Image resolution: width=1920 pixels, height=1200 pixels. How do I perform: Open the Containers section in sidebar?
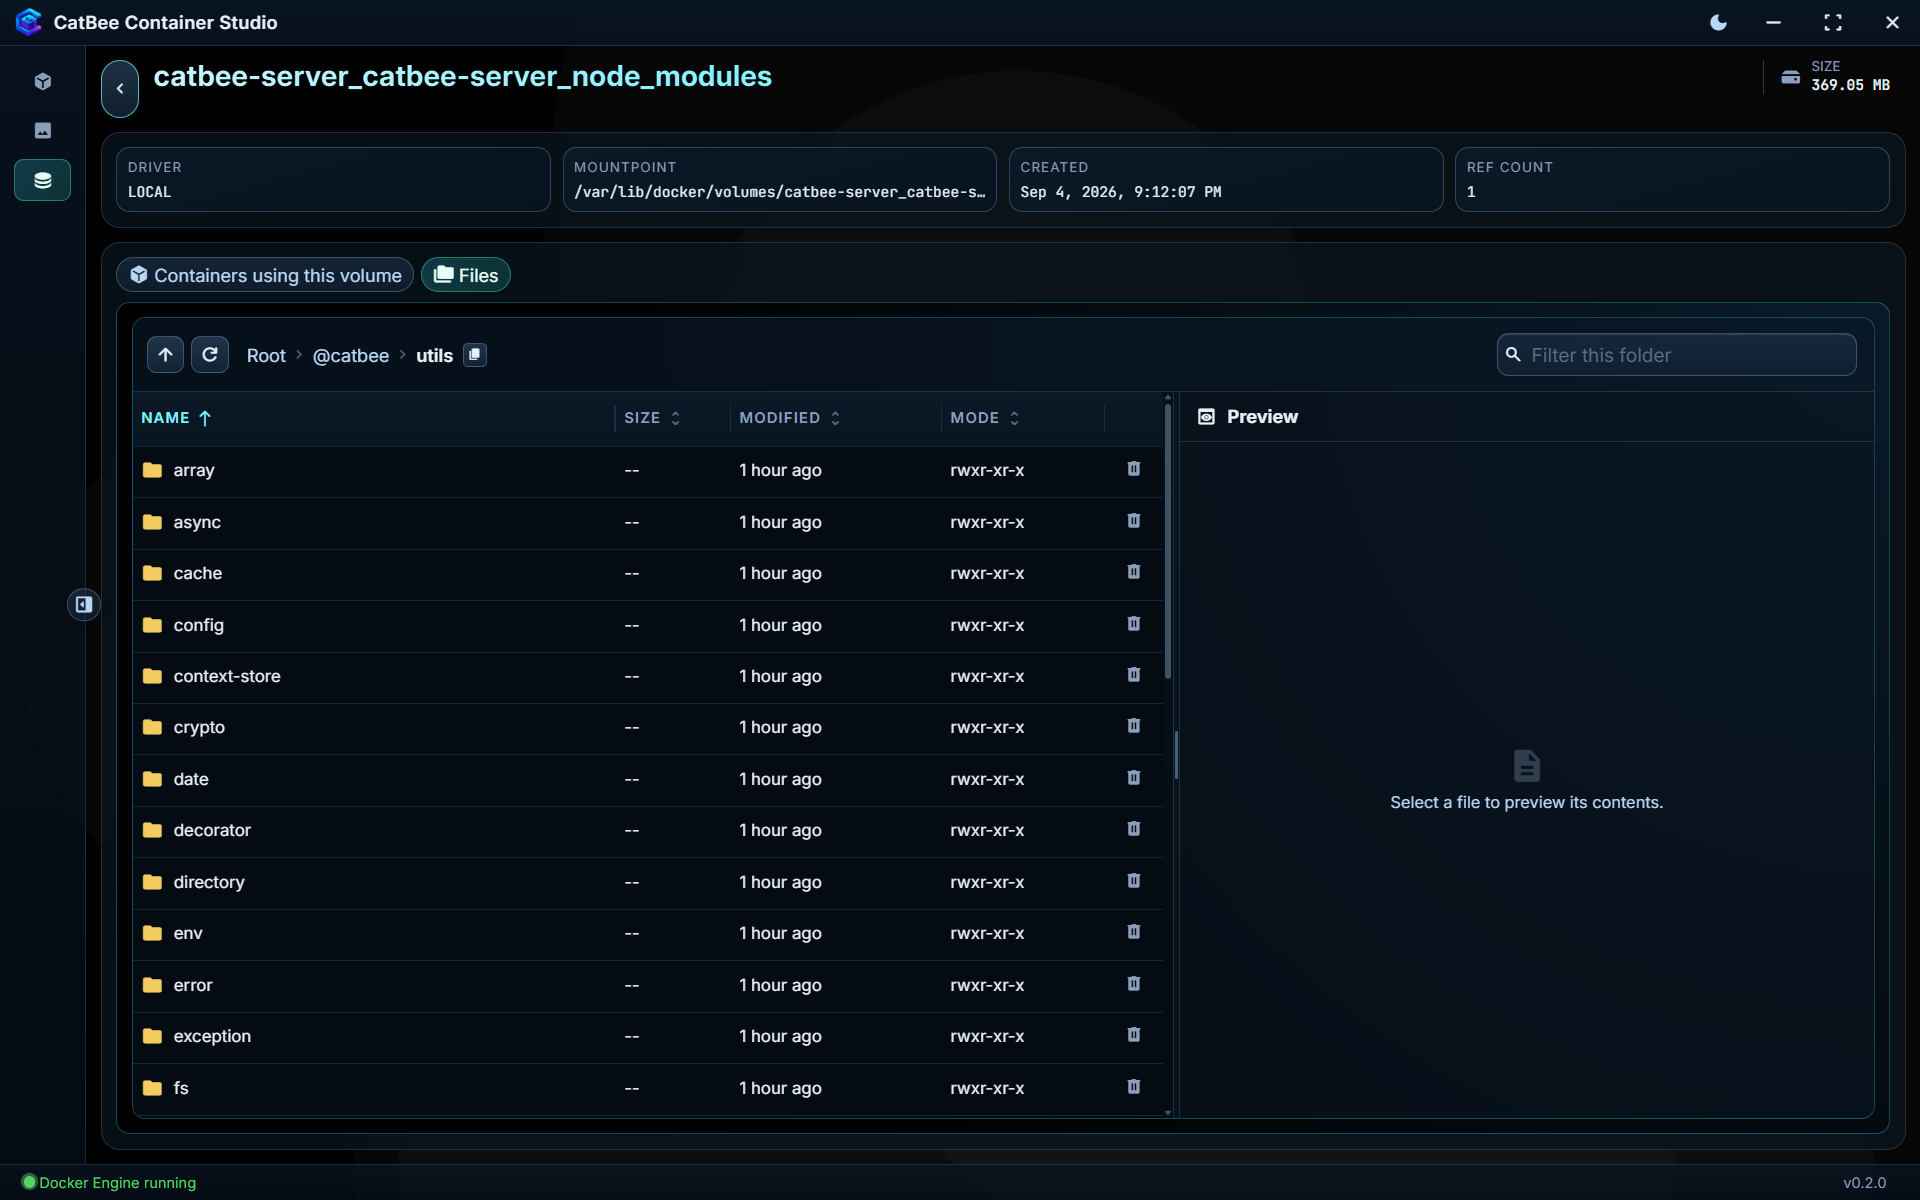(x=42, y=82)
